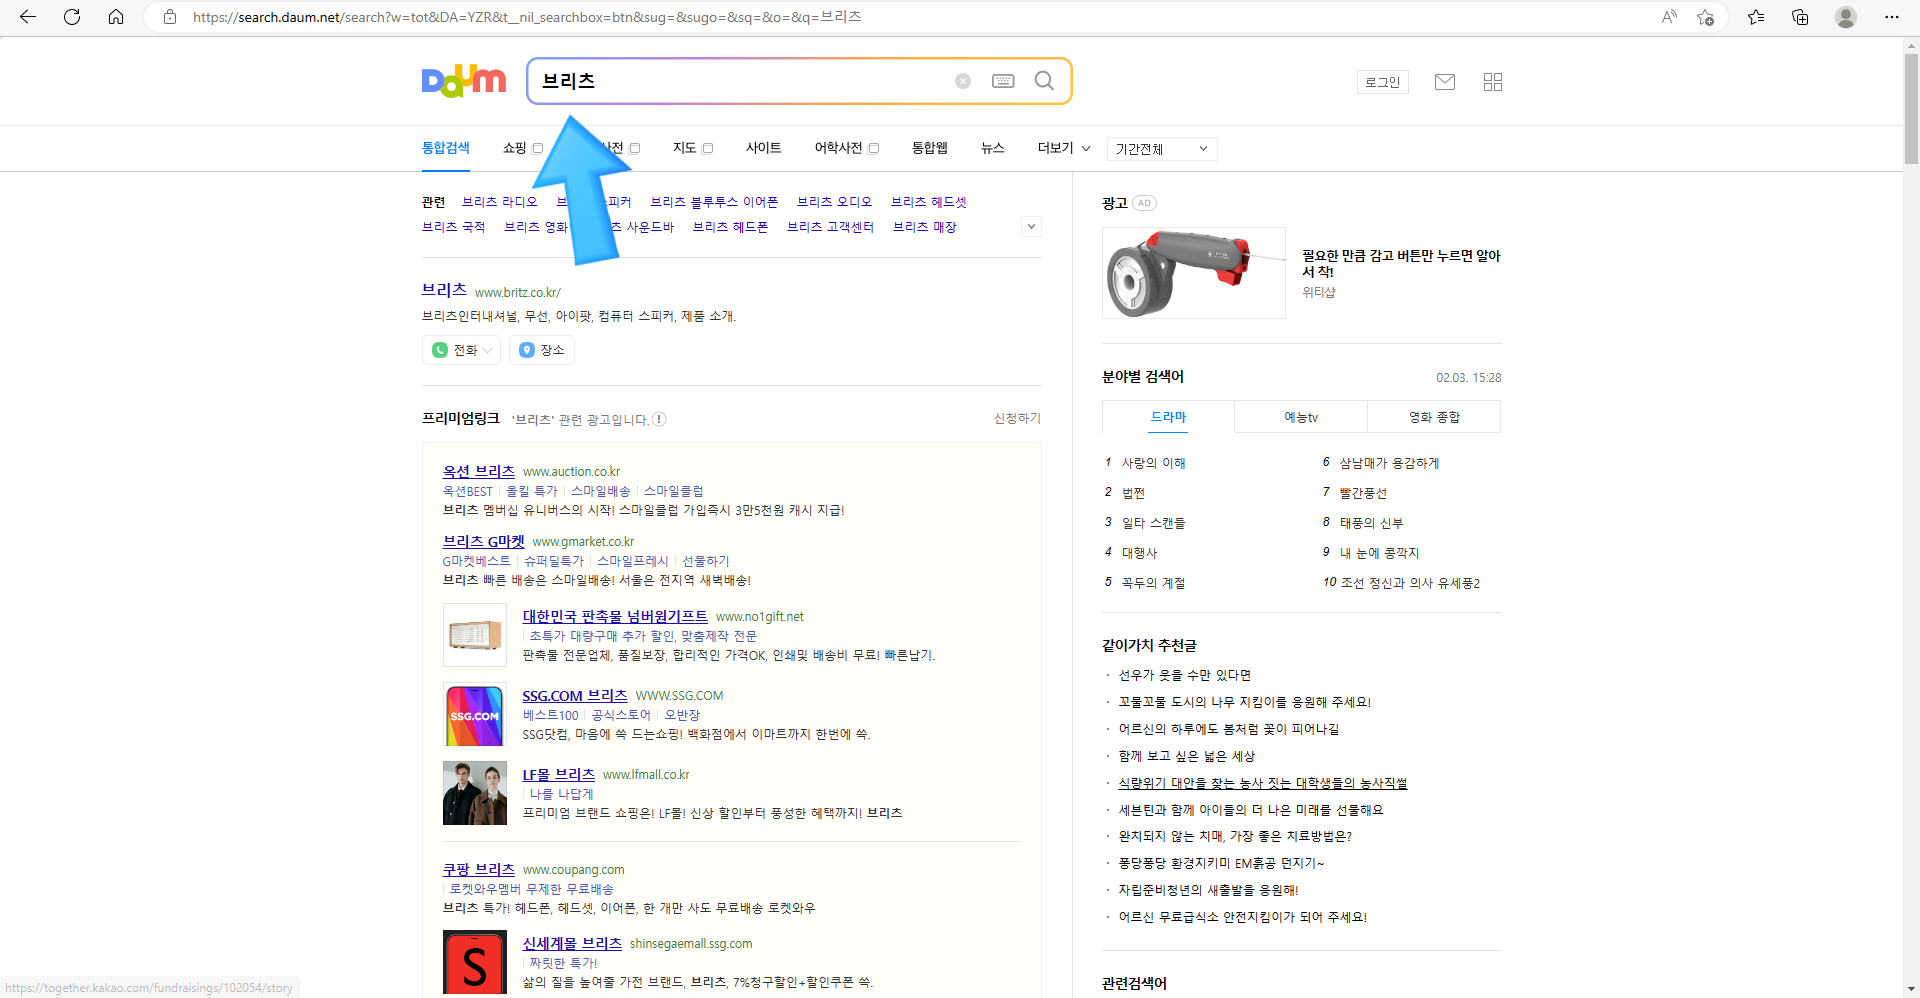Clear the search box text
This screenshot has height=998, width=1920.
(x=963, y=81)
